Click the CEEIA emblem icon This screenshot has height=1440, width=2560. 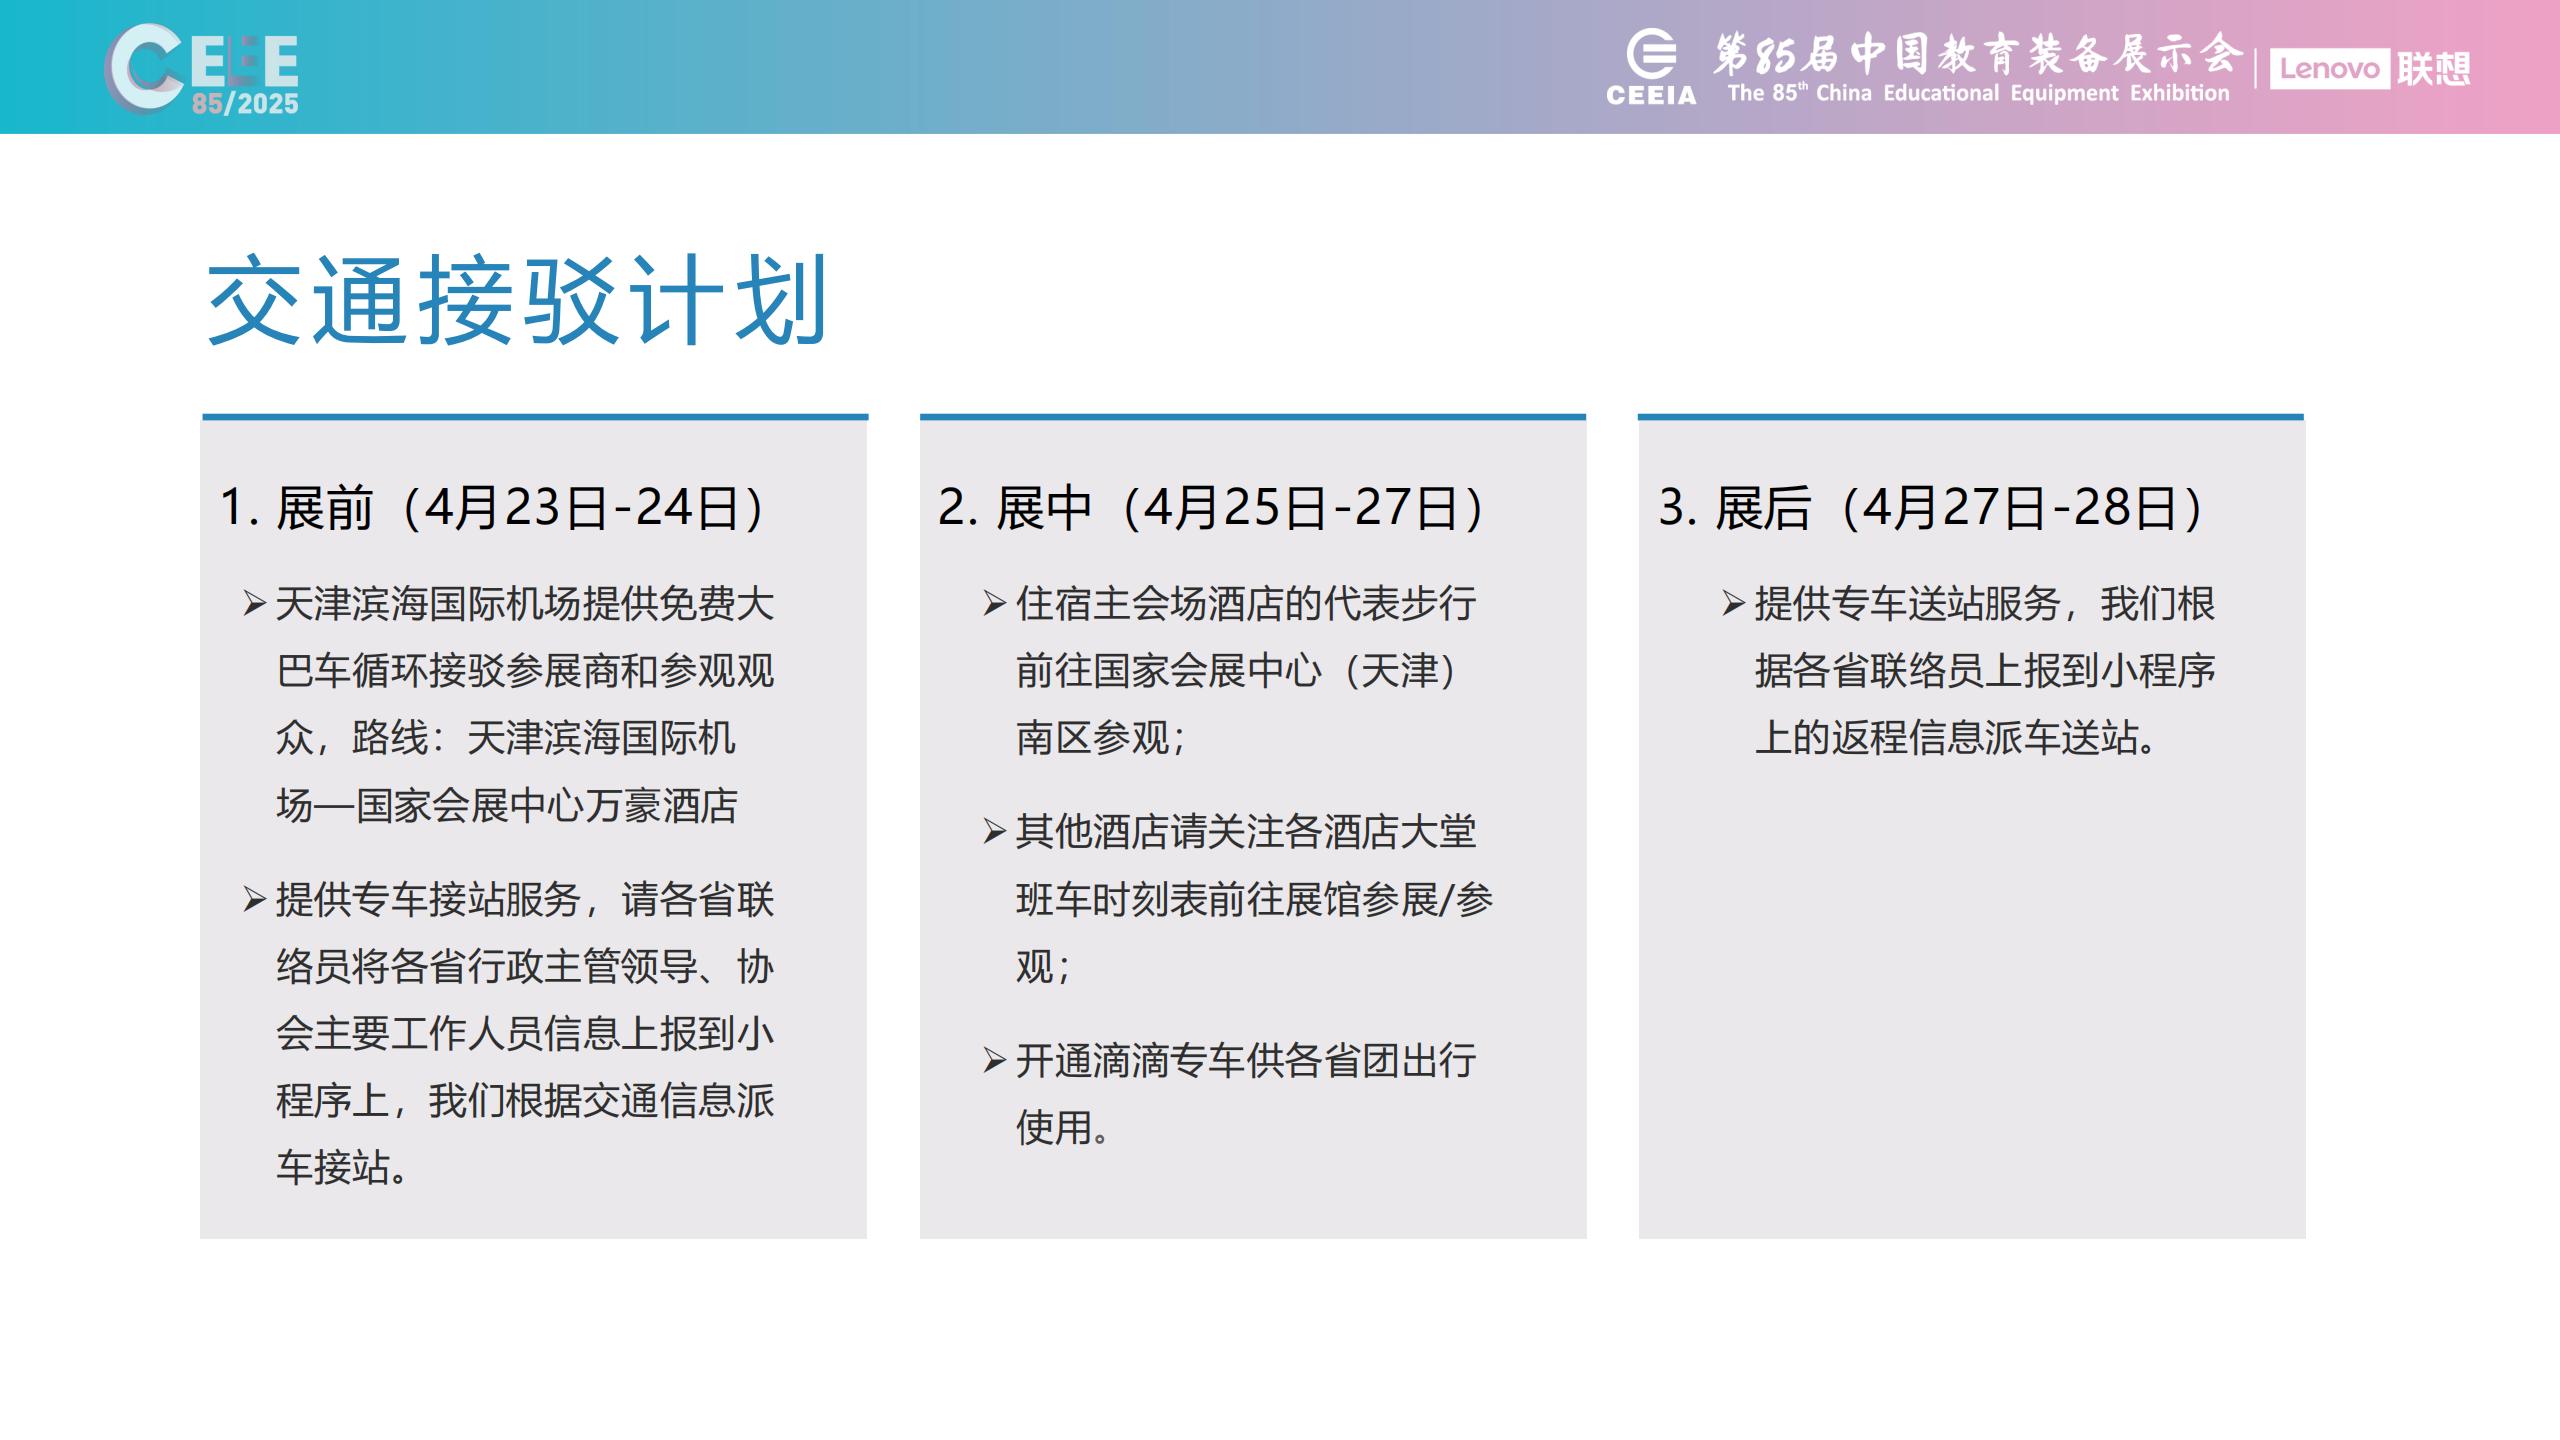[1651, 53]
